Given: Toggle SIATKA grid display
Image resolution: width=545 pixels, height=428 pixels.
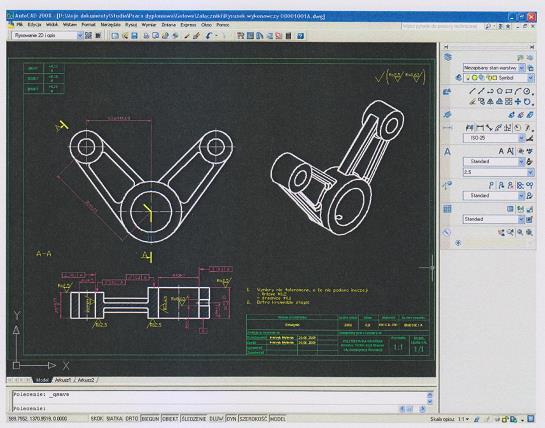Looking at the screenshot, I should coord(114,419).
